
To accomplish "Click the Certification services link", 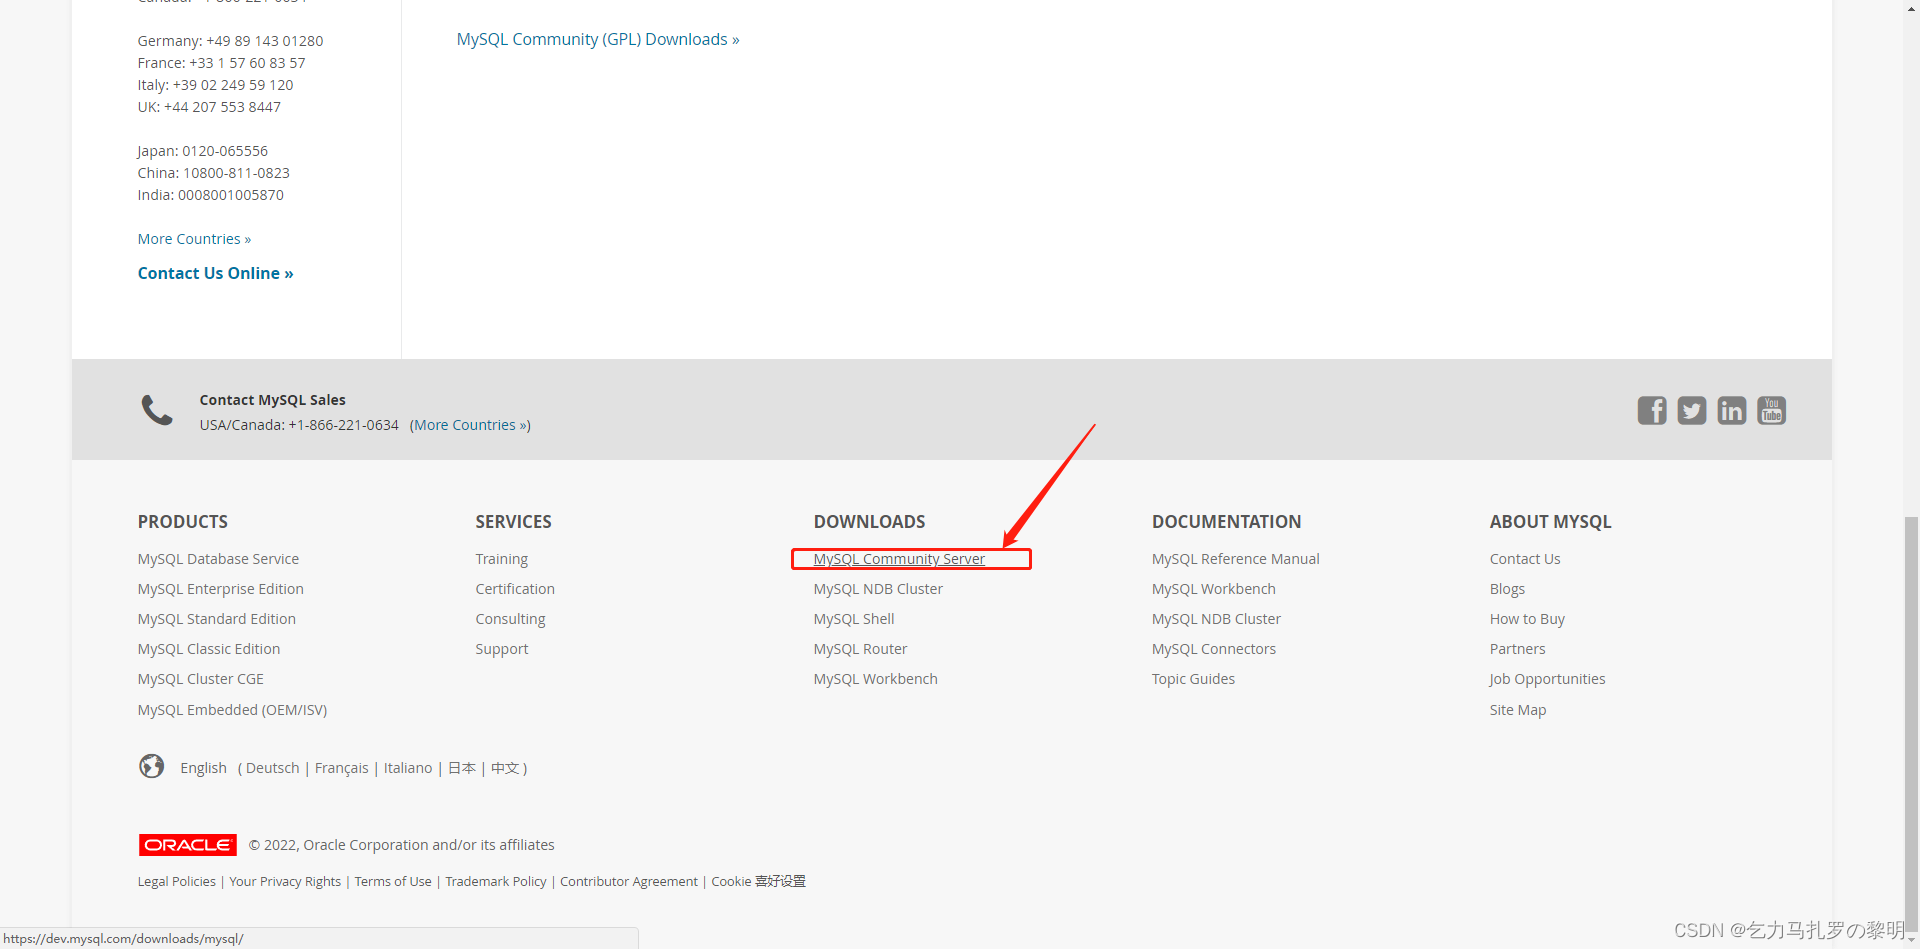I will [515, 589].
